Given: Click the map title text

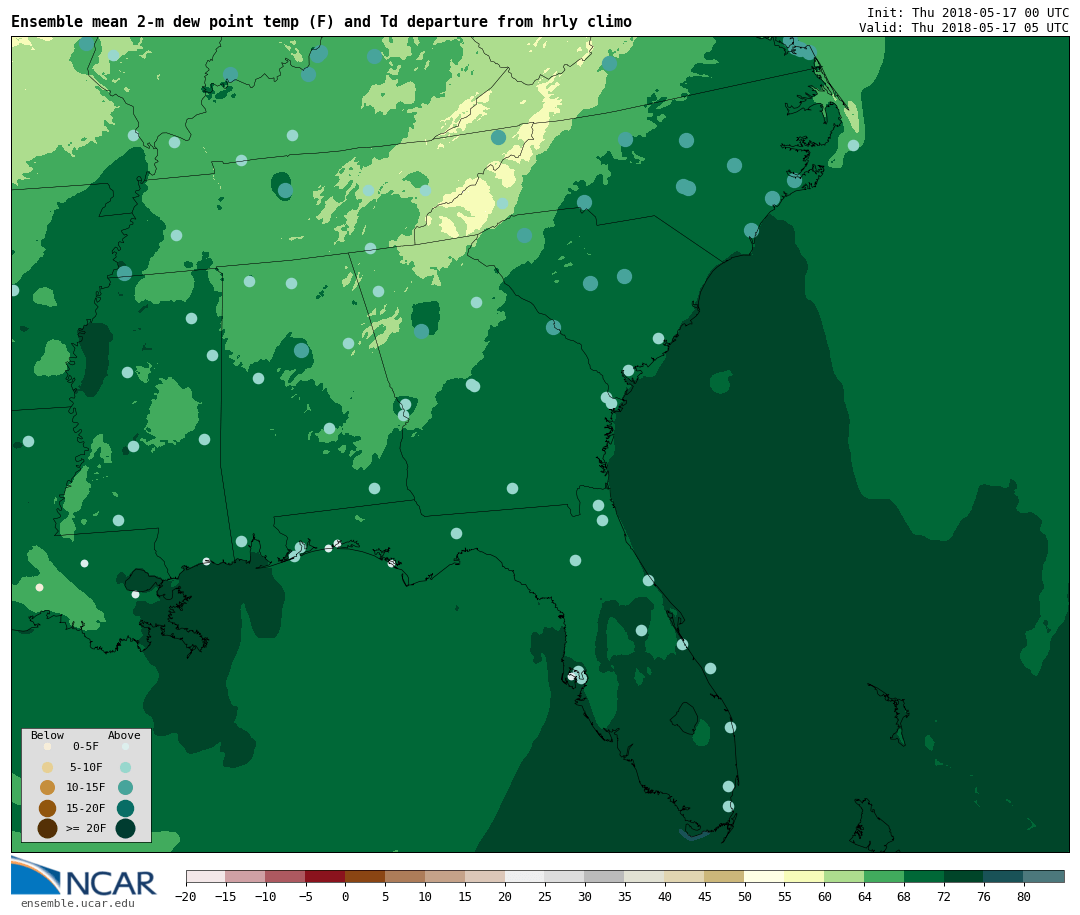Looking at the screenshot, I should (x=321, y=22).
